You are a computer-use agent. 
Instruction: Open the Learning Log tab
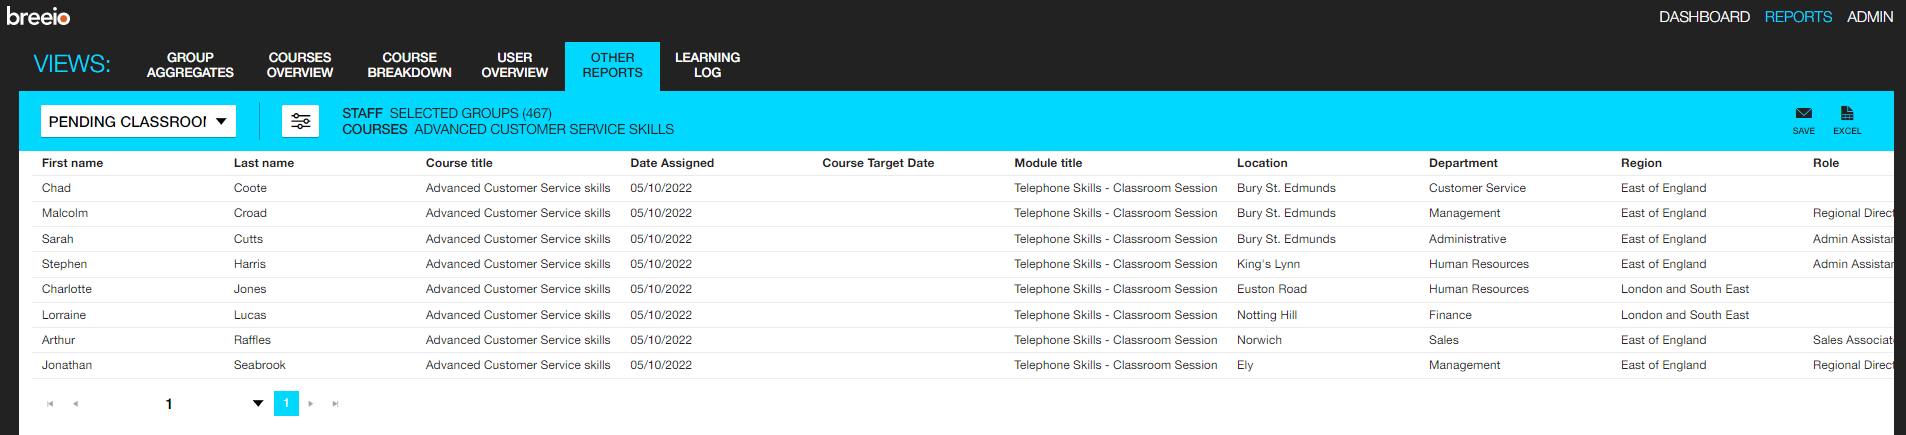pos(707,65)
